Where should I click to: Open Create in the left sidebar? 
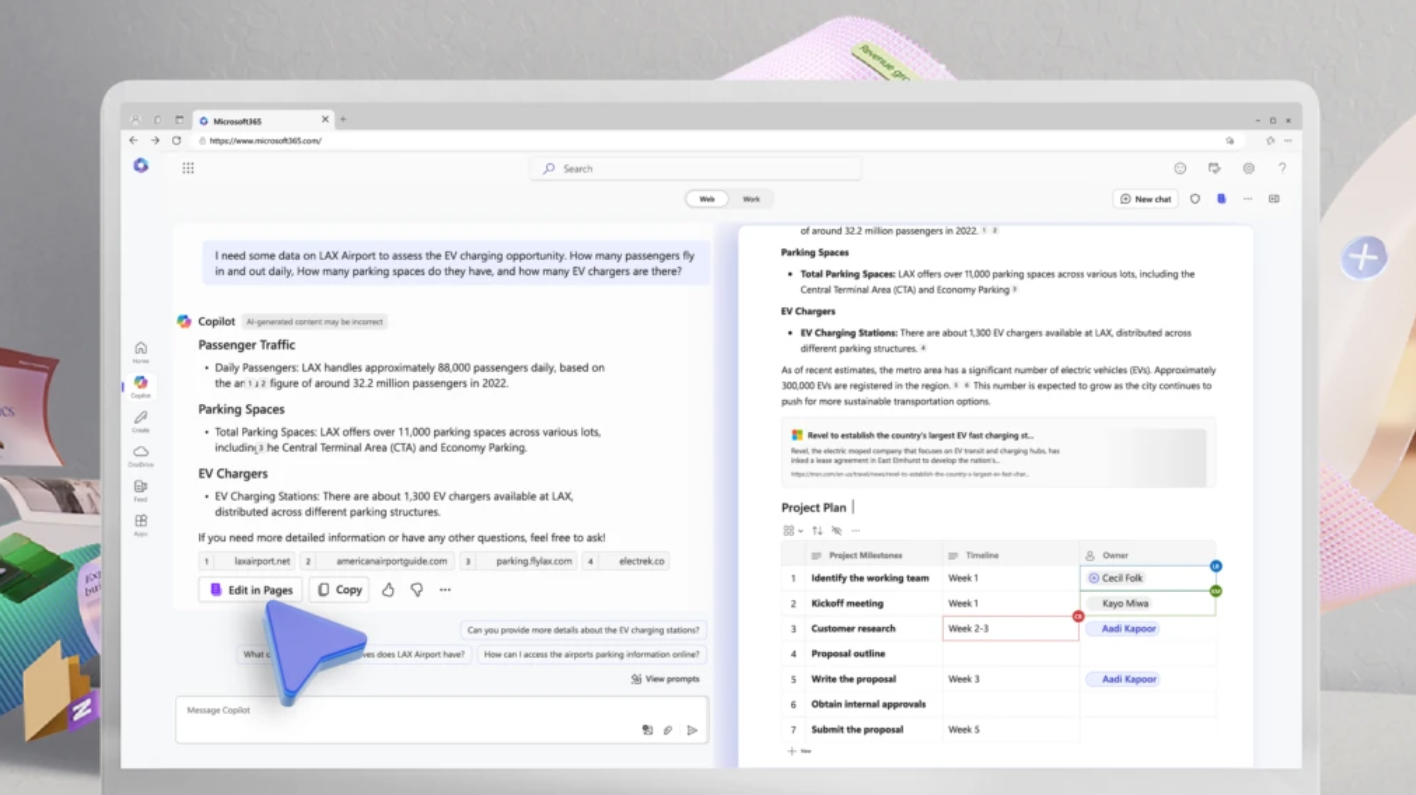[x=141, y=421]
